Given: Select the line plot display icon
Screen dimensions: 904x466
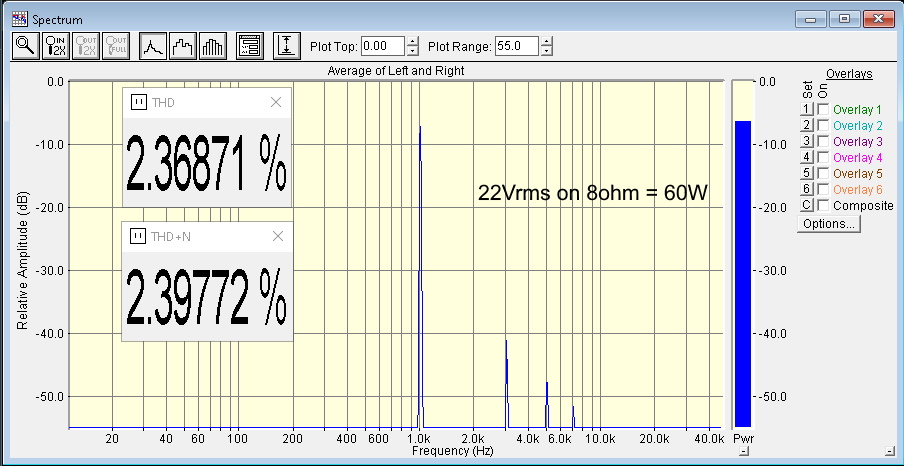Looking at the screenshot, I should point(152,46).
